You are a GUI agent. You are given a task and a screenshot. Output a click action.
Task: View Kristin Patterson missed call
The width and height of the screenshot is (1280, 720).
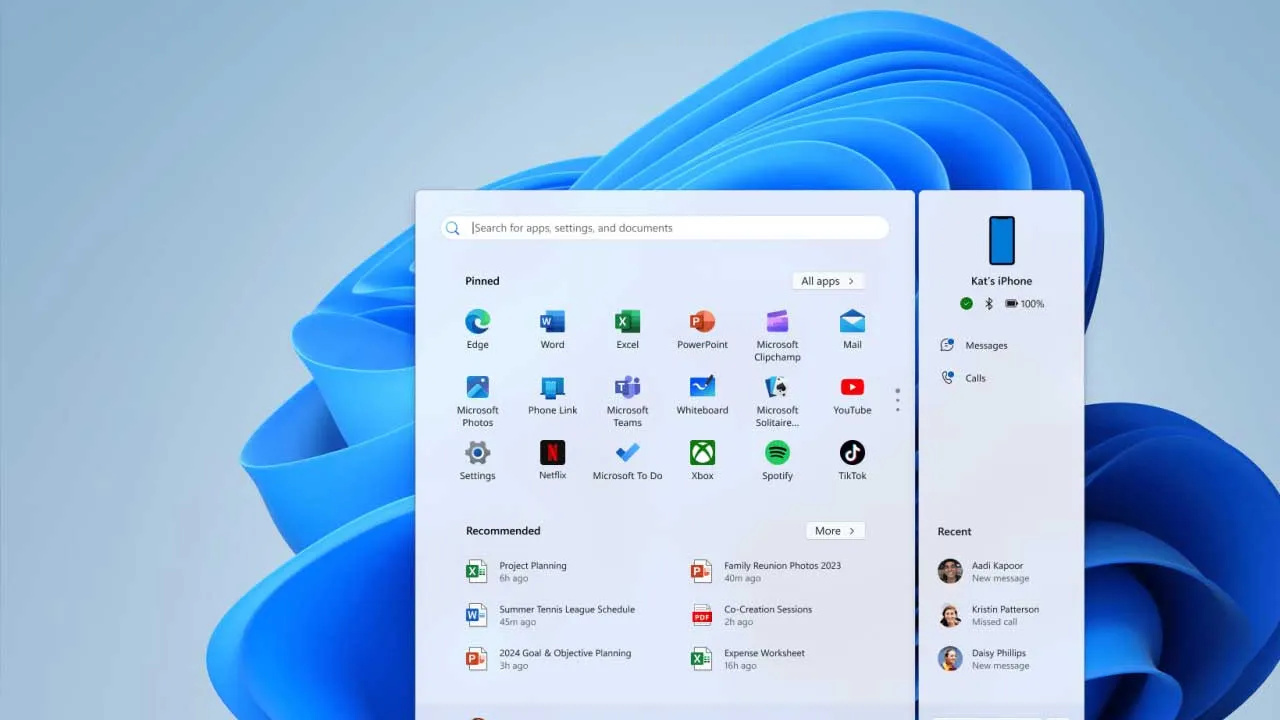(x=989, y=615)
